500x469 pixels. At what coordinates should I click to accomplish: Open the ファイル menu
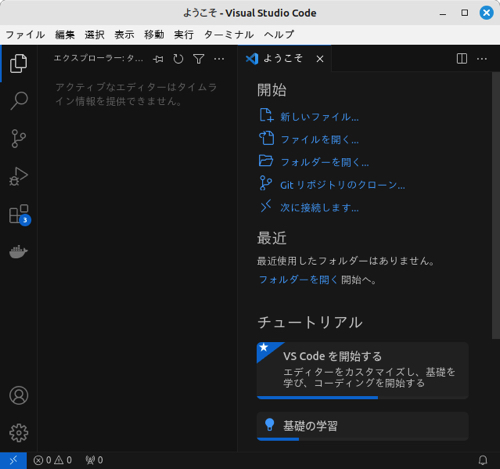[25, 35]
